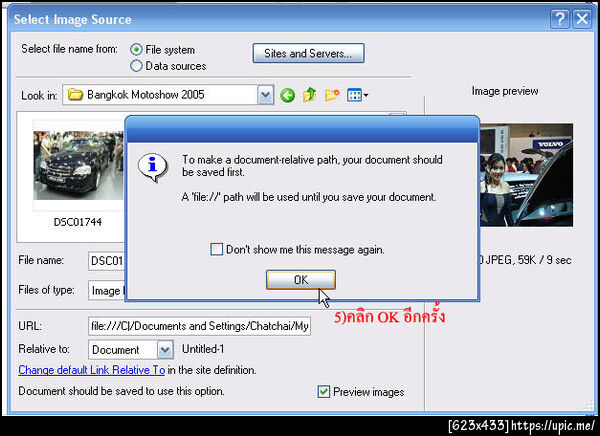Click the JPEG, 59K / 9 sec info text
The height and width of the screenshot is (436, 600).
click(x=528, y=260)
